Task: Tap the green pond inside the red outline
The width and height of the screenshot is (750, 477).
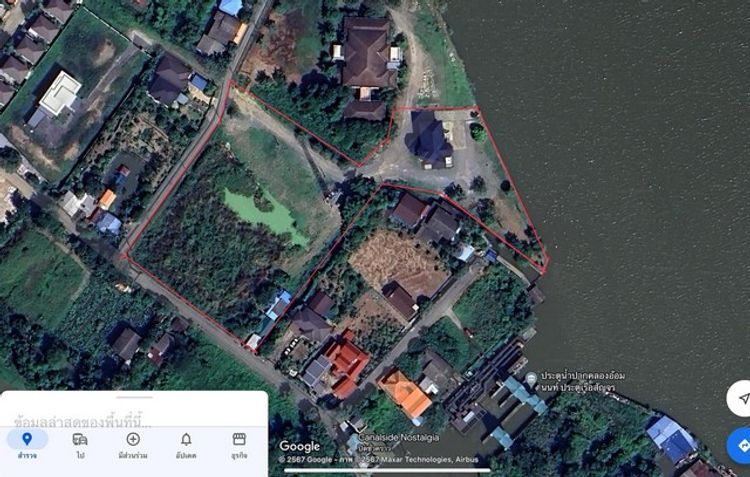Action: point(263,214)
